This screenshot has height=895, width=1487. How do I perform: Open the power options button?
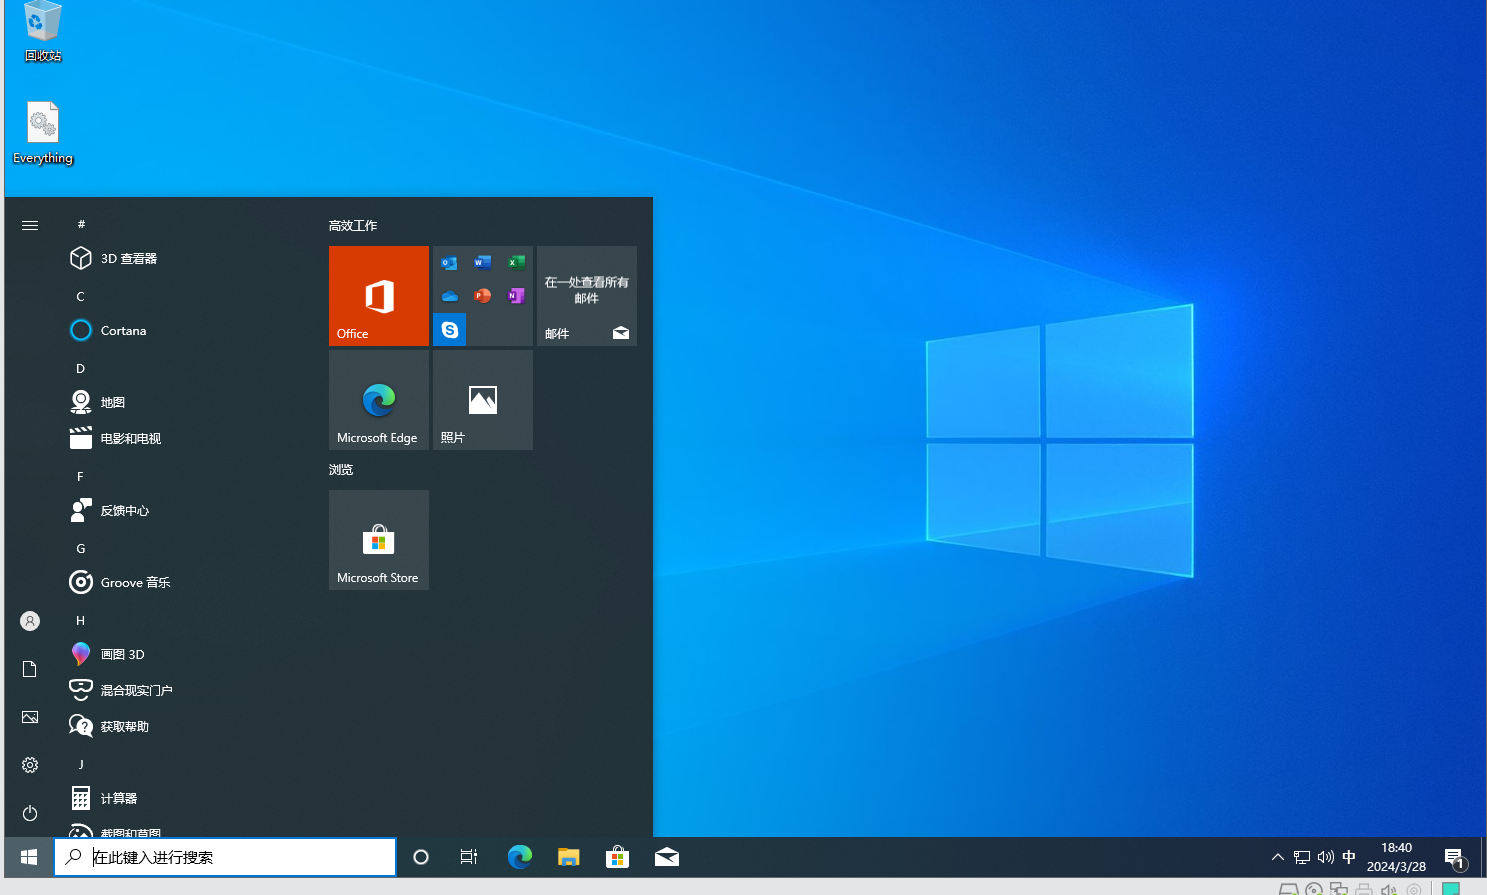coord(30,813)
